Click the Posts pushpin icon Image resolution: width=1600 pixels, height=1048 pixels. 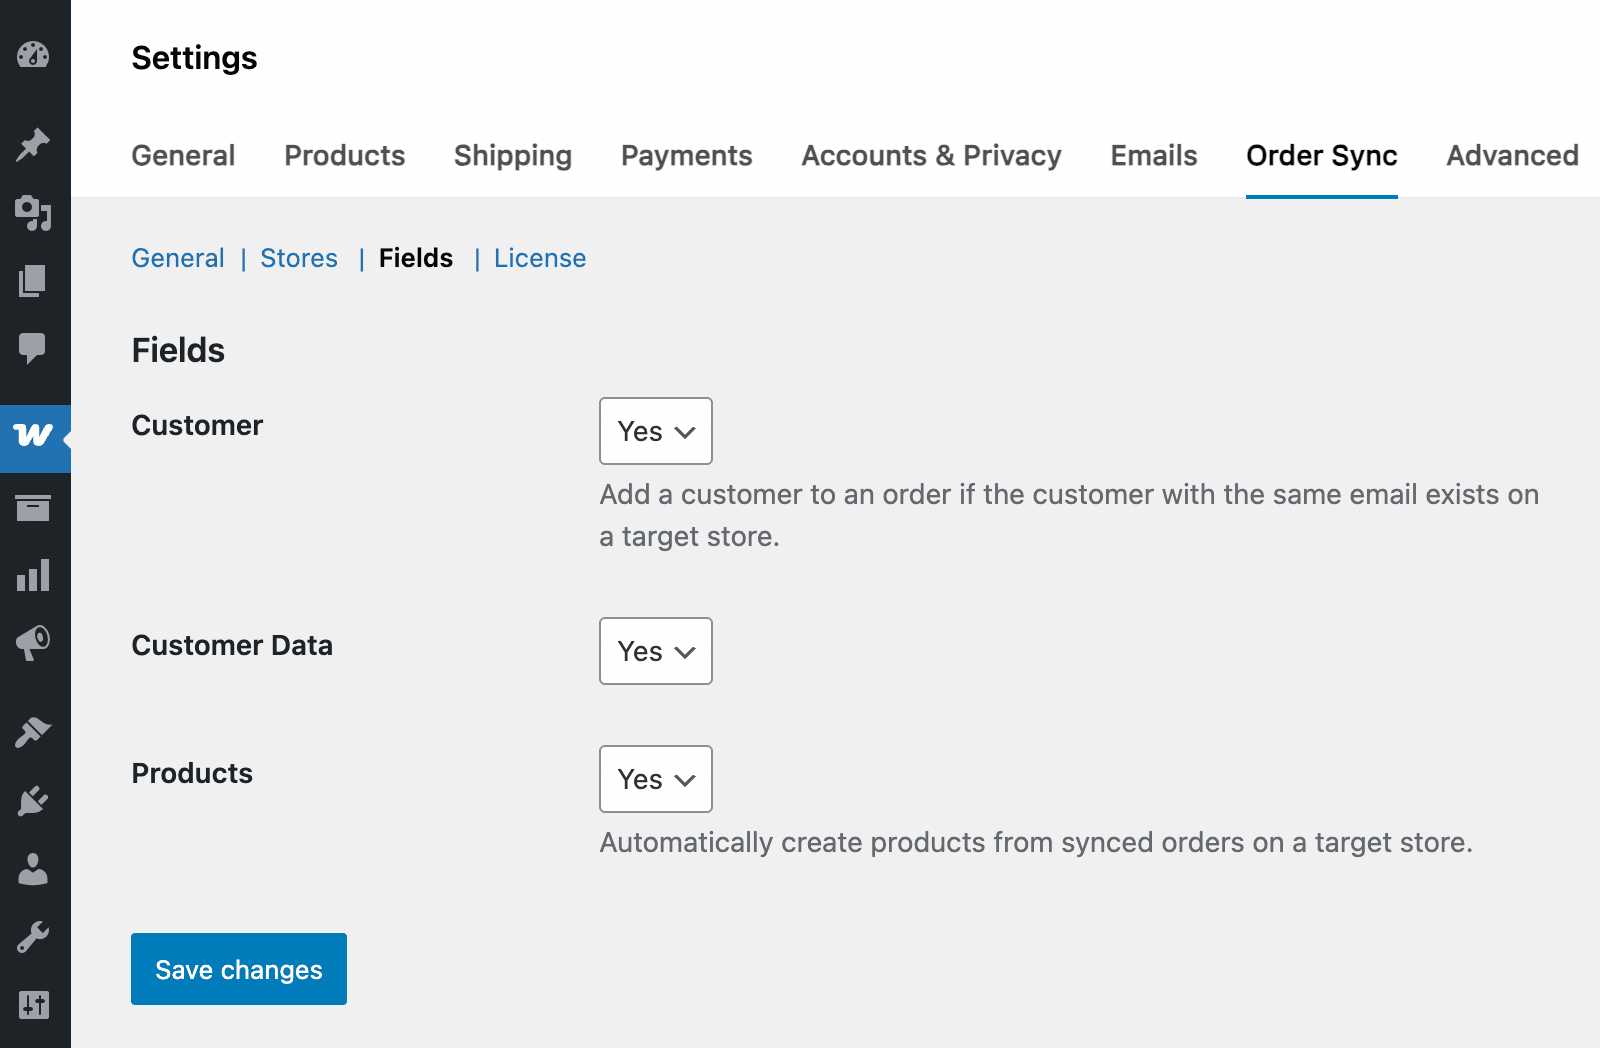(33, 145)
